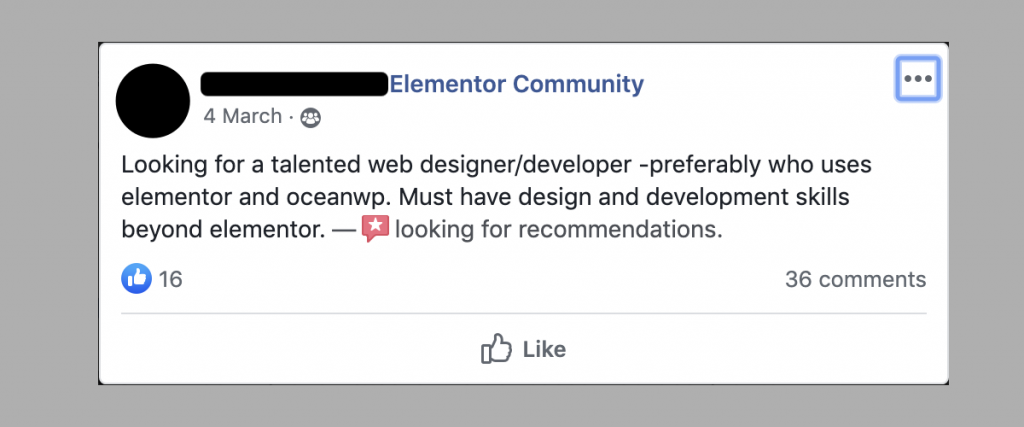Open the Elementor Community group link
The width and height of the screenshot is (1024, 427).
pyautogui.click(x=516, y=84)
